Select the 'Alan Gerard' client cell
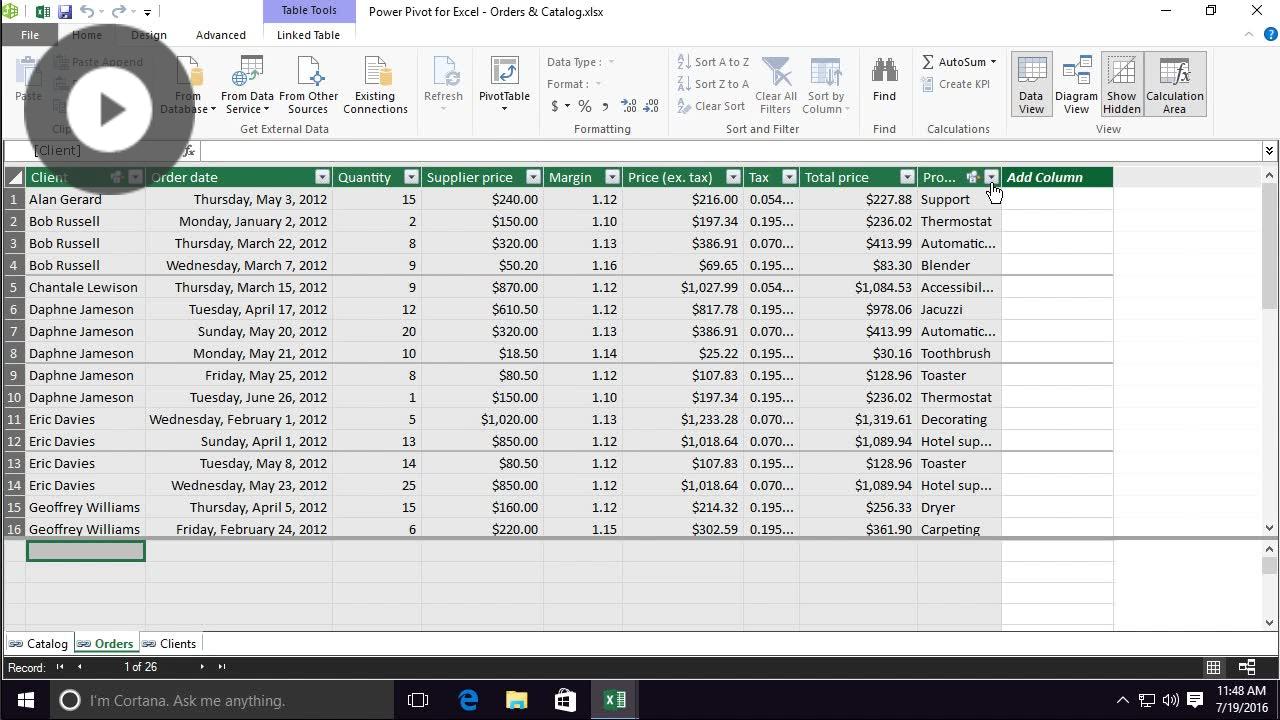The height and width of the screenshot is (720, 1280). [x=85, y=199]
